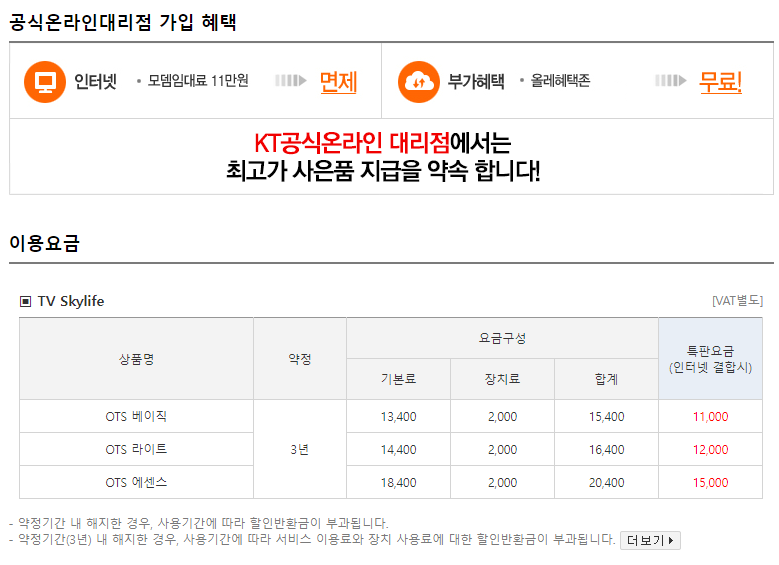Screen dimensions: 779x565
Task: Click the 13,400 base fee cell
Action: pos(398,416)
